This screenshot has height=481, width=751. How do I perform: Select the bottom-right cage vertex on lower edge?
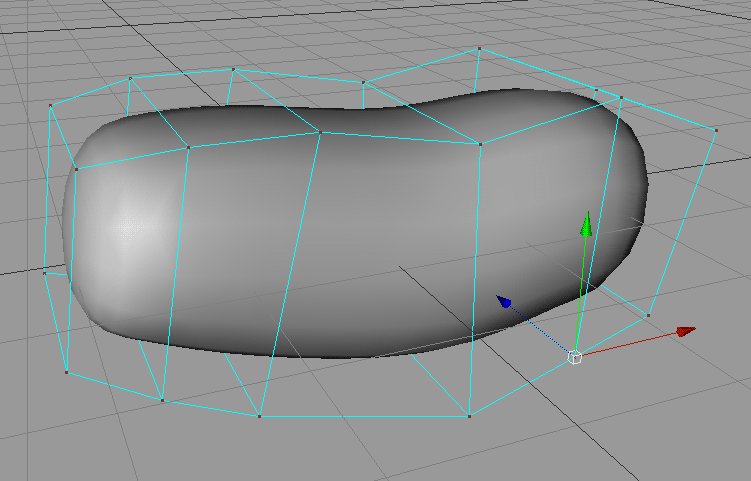tap(469, 416)
